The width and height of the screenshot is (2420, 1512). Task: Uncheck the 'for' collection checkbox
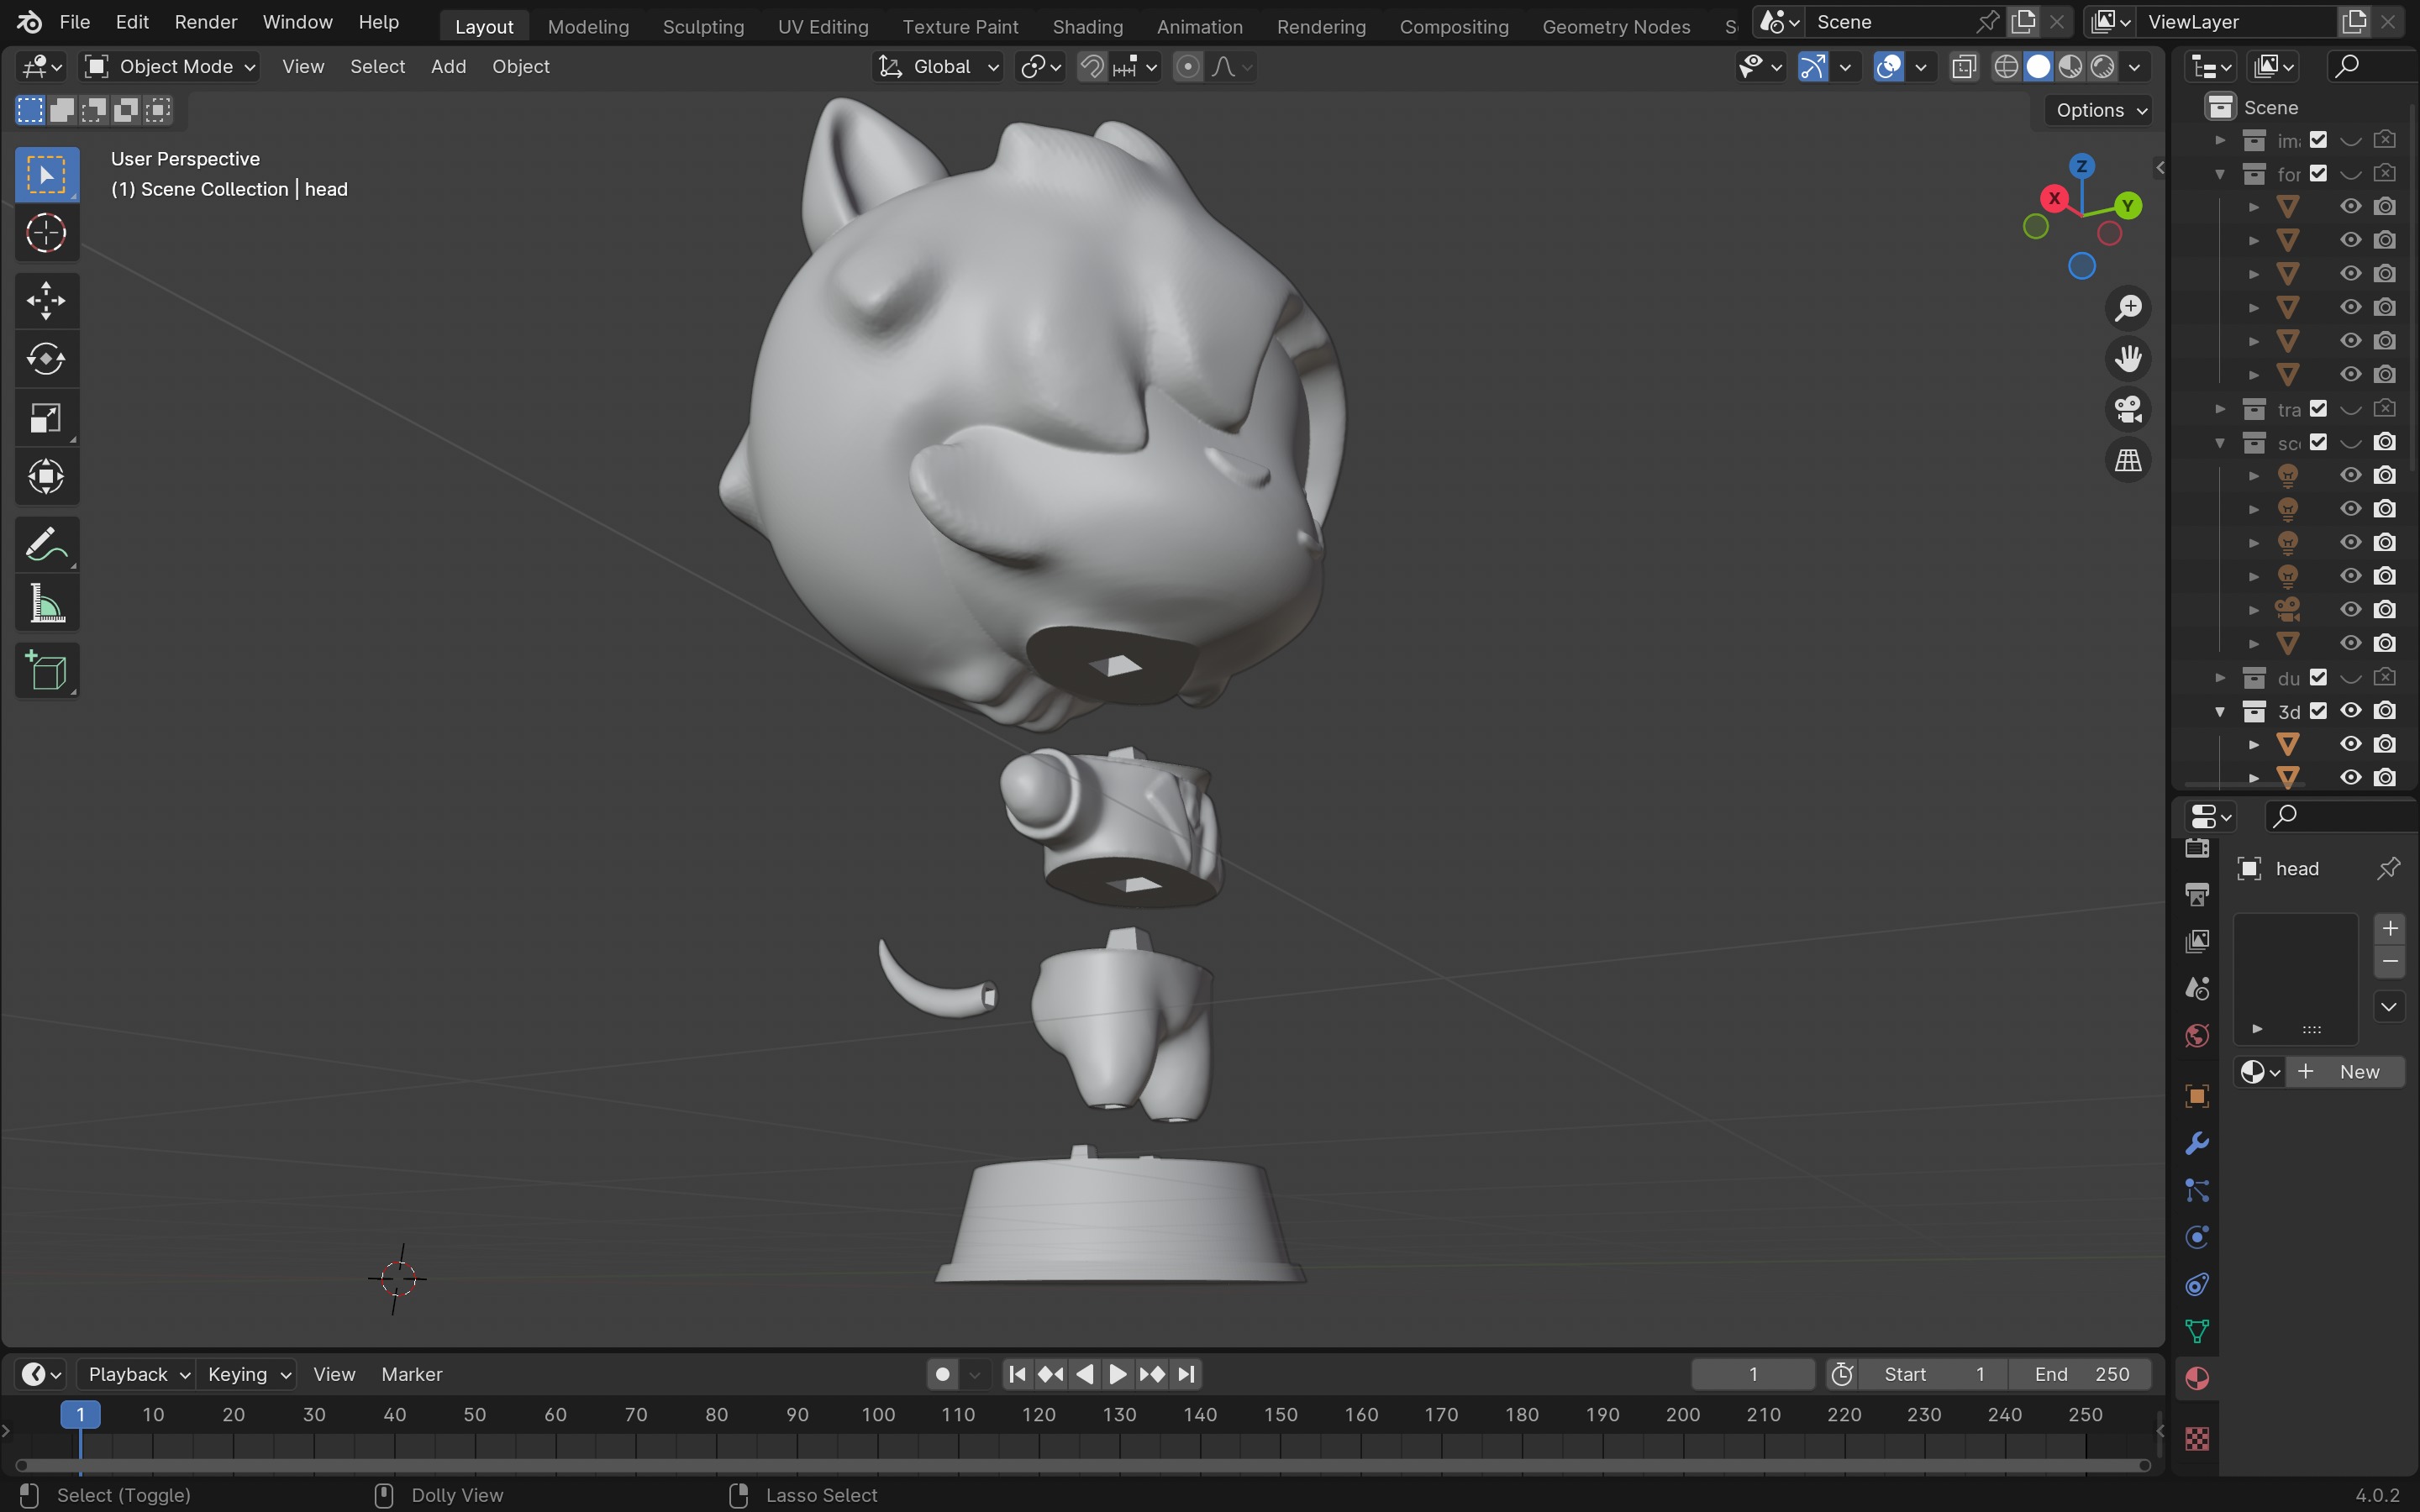pos(2319,174)
